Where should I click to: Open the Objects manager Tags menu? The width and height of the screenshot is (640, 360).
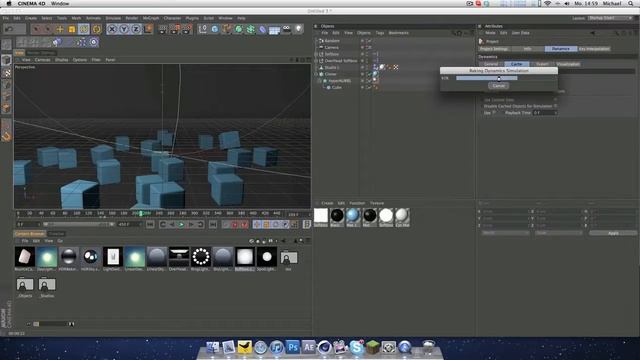tap(380, 33)
